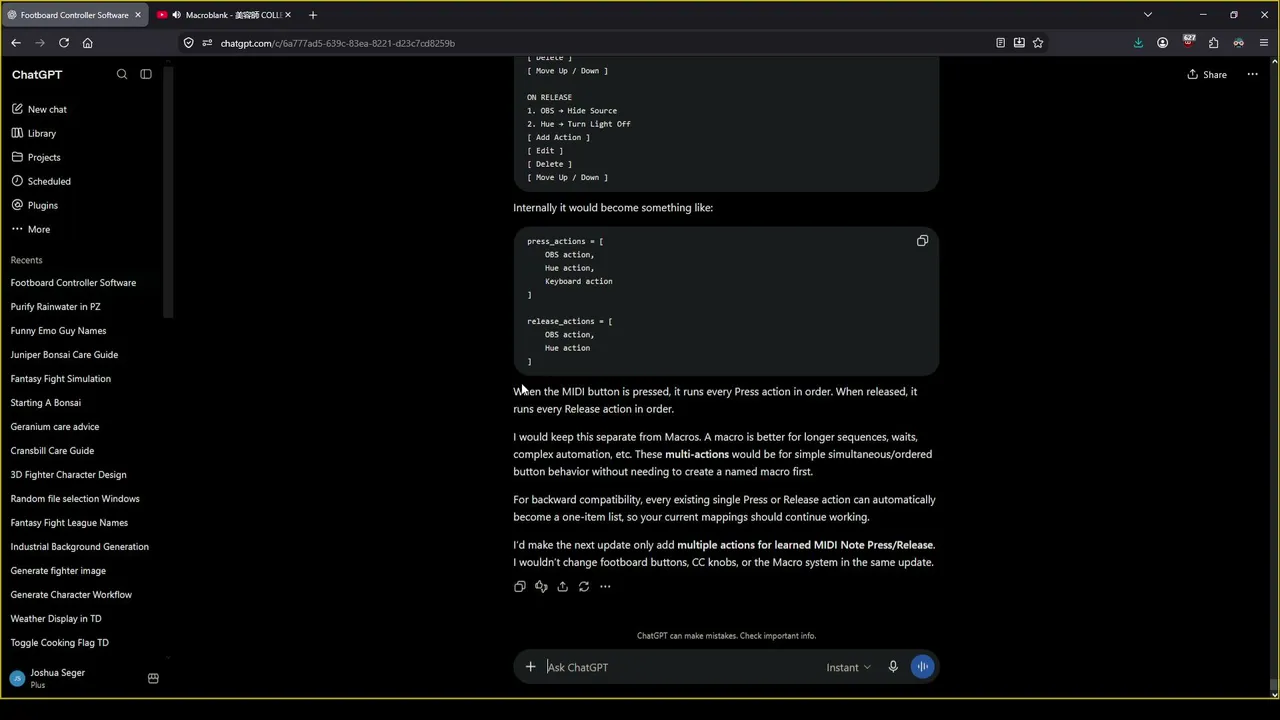The width and height of the screenshot is (1280, 720).
Task: Open extensions puzzle icon
Action: (x=1213, y=43)
